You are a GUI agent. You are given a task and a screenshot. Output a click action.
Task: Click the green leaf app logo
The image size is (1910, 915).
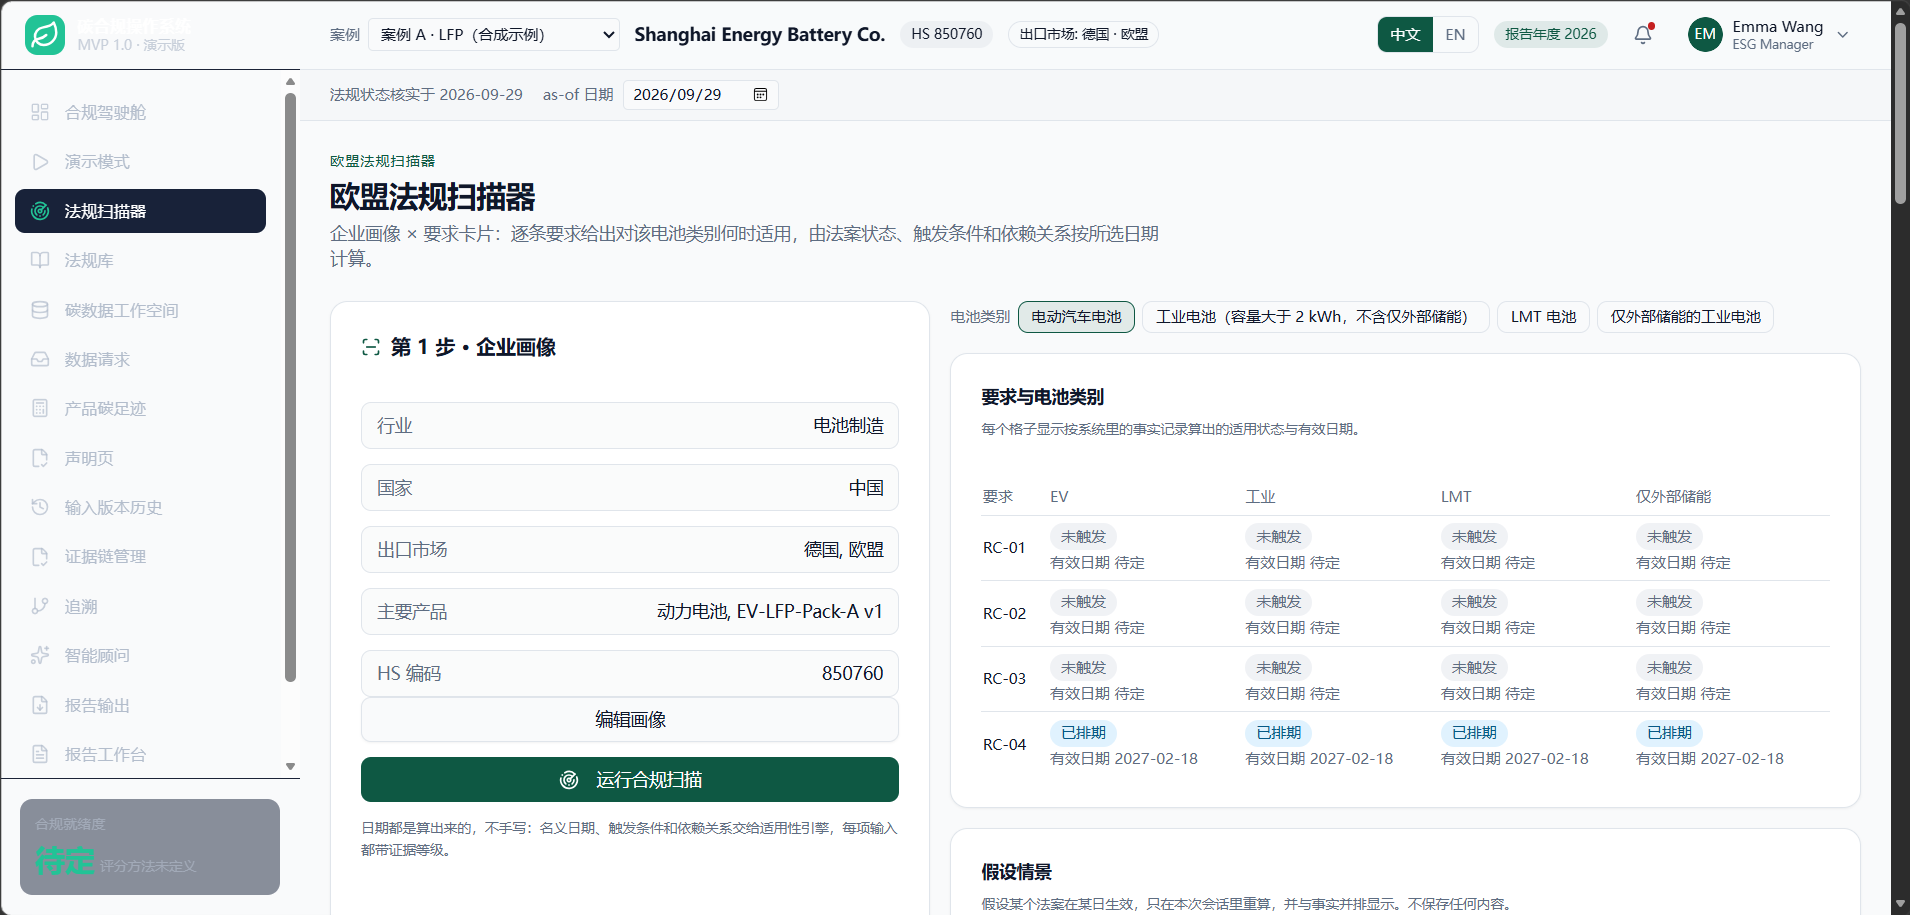[x=45, y=35]
